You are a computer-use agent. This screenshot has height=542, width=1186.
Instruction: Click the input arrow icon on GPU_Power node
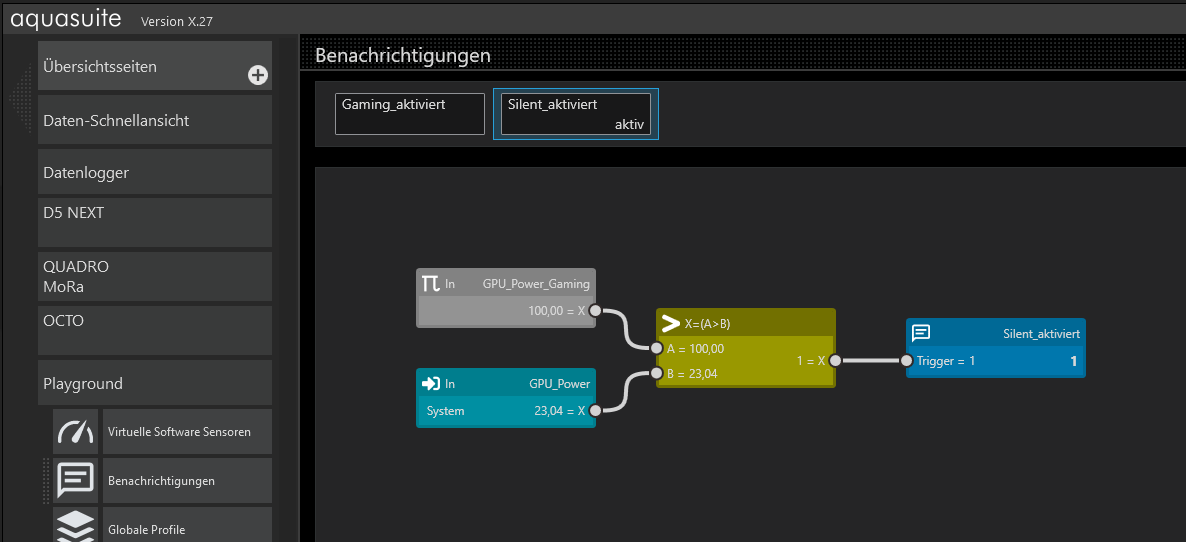(431, 383)
